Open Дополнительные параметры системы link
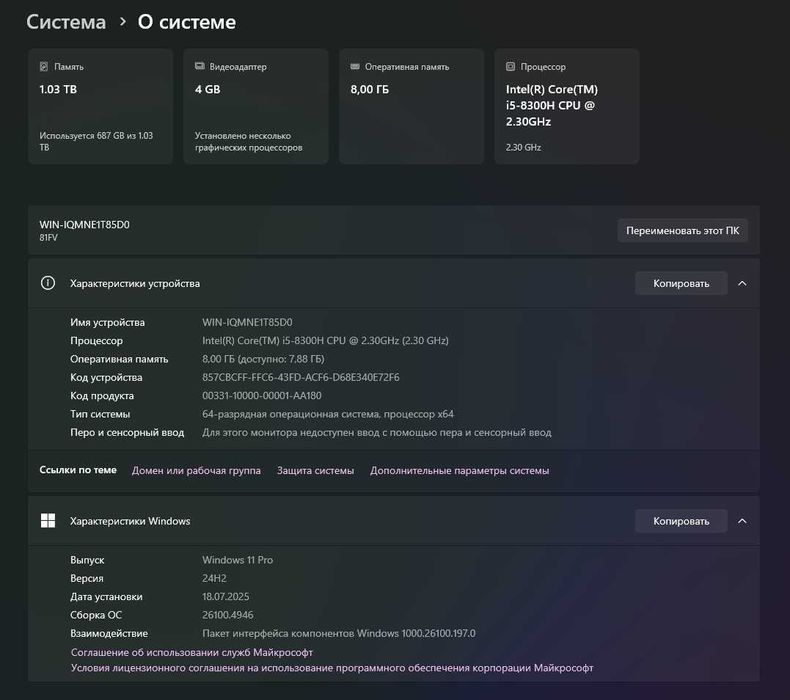Viewport: 790px width, 700px height. 459,470
